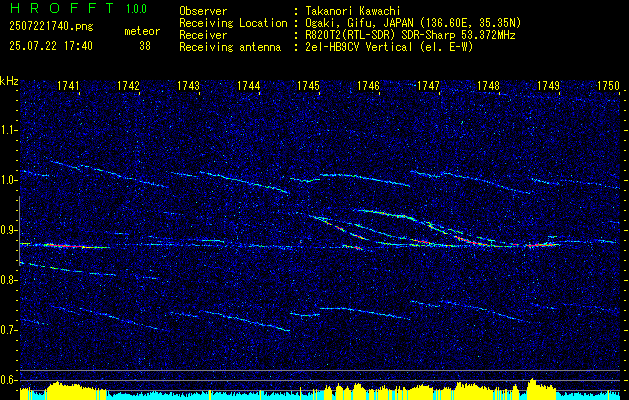Click the bright red echo near 1748
The width and height of the screenshot is (629, 400).
coord(473,241)
